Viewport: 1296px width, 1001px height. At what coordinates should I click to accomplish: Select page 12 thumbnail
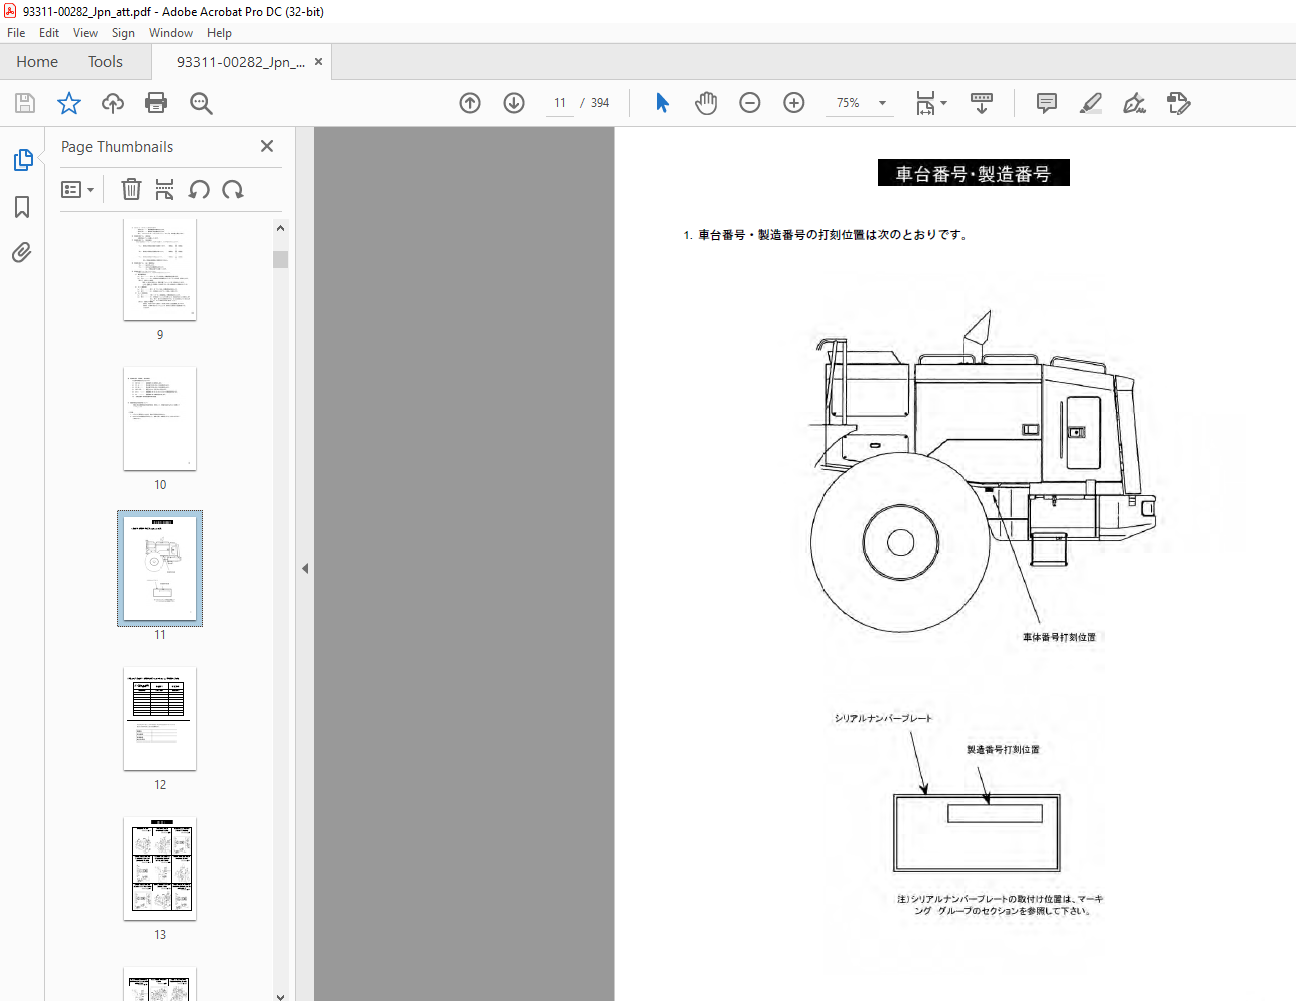pos(160,719)
